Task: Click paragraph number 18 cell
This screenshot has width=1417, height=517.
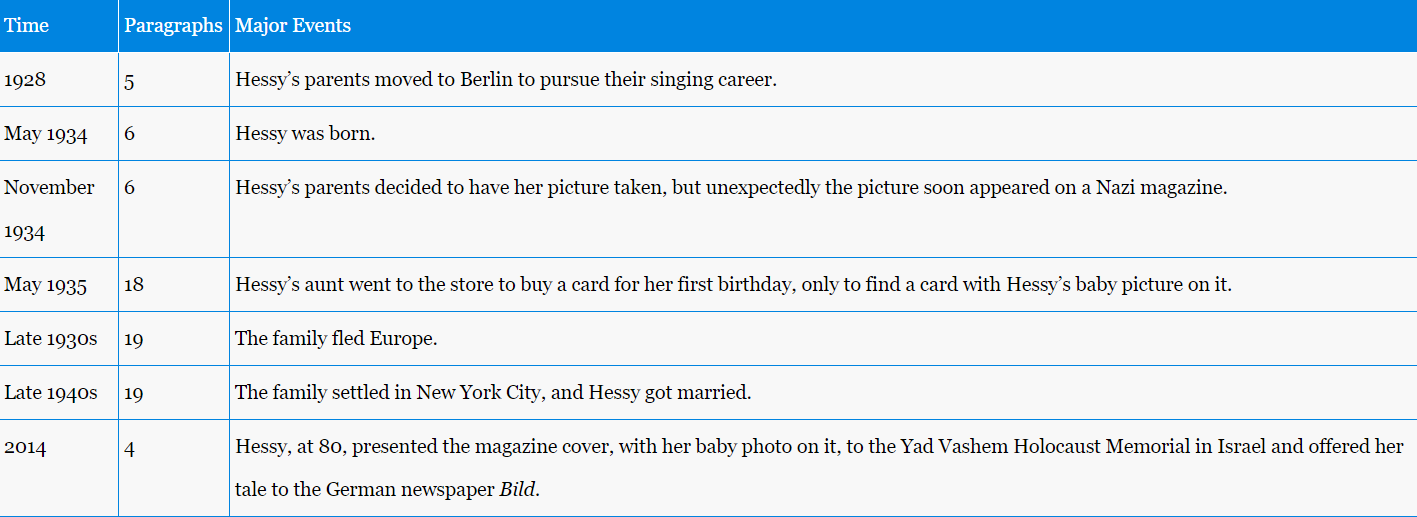Action: click(134, 285)
